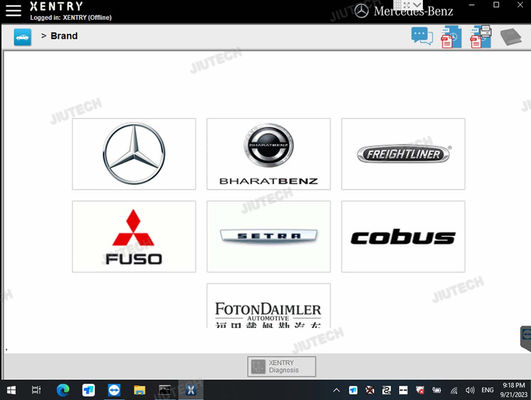
Task: Click the ENG language indicator
Action: 487,390
